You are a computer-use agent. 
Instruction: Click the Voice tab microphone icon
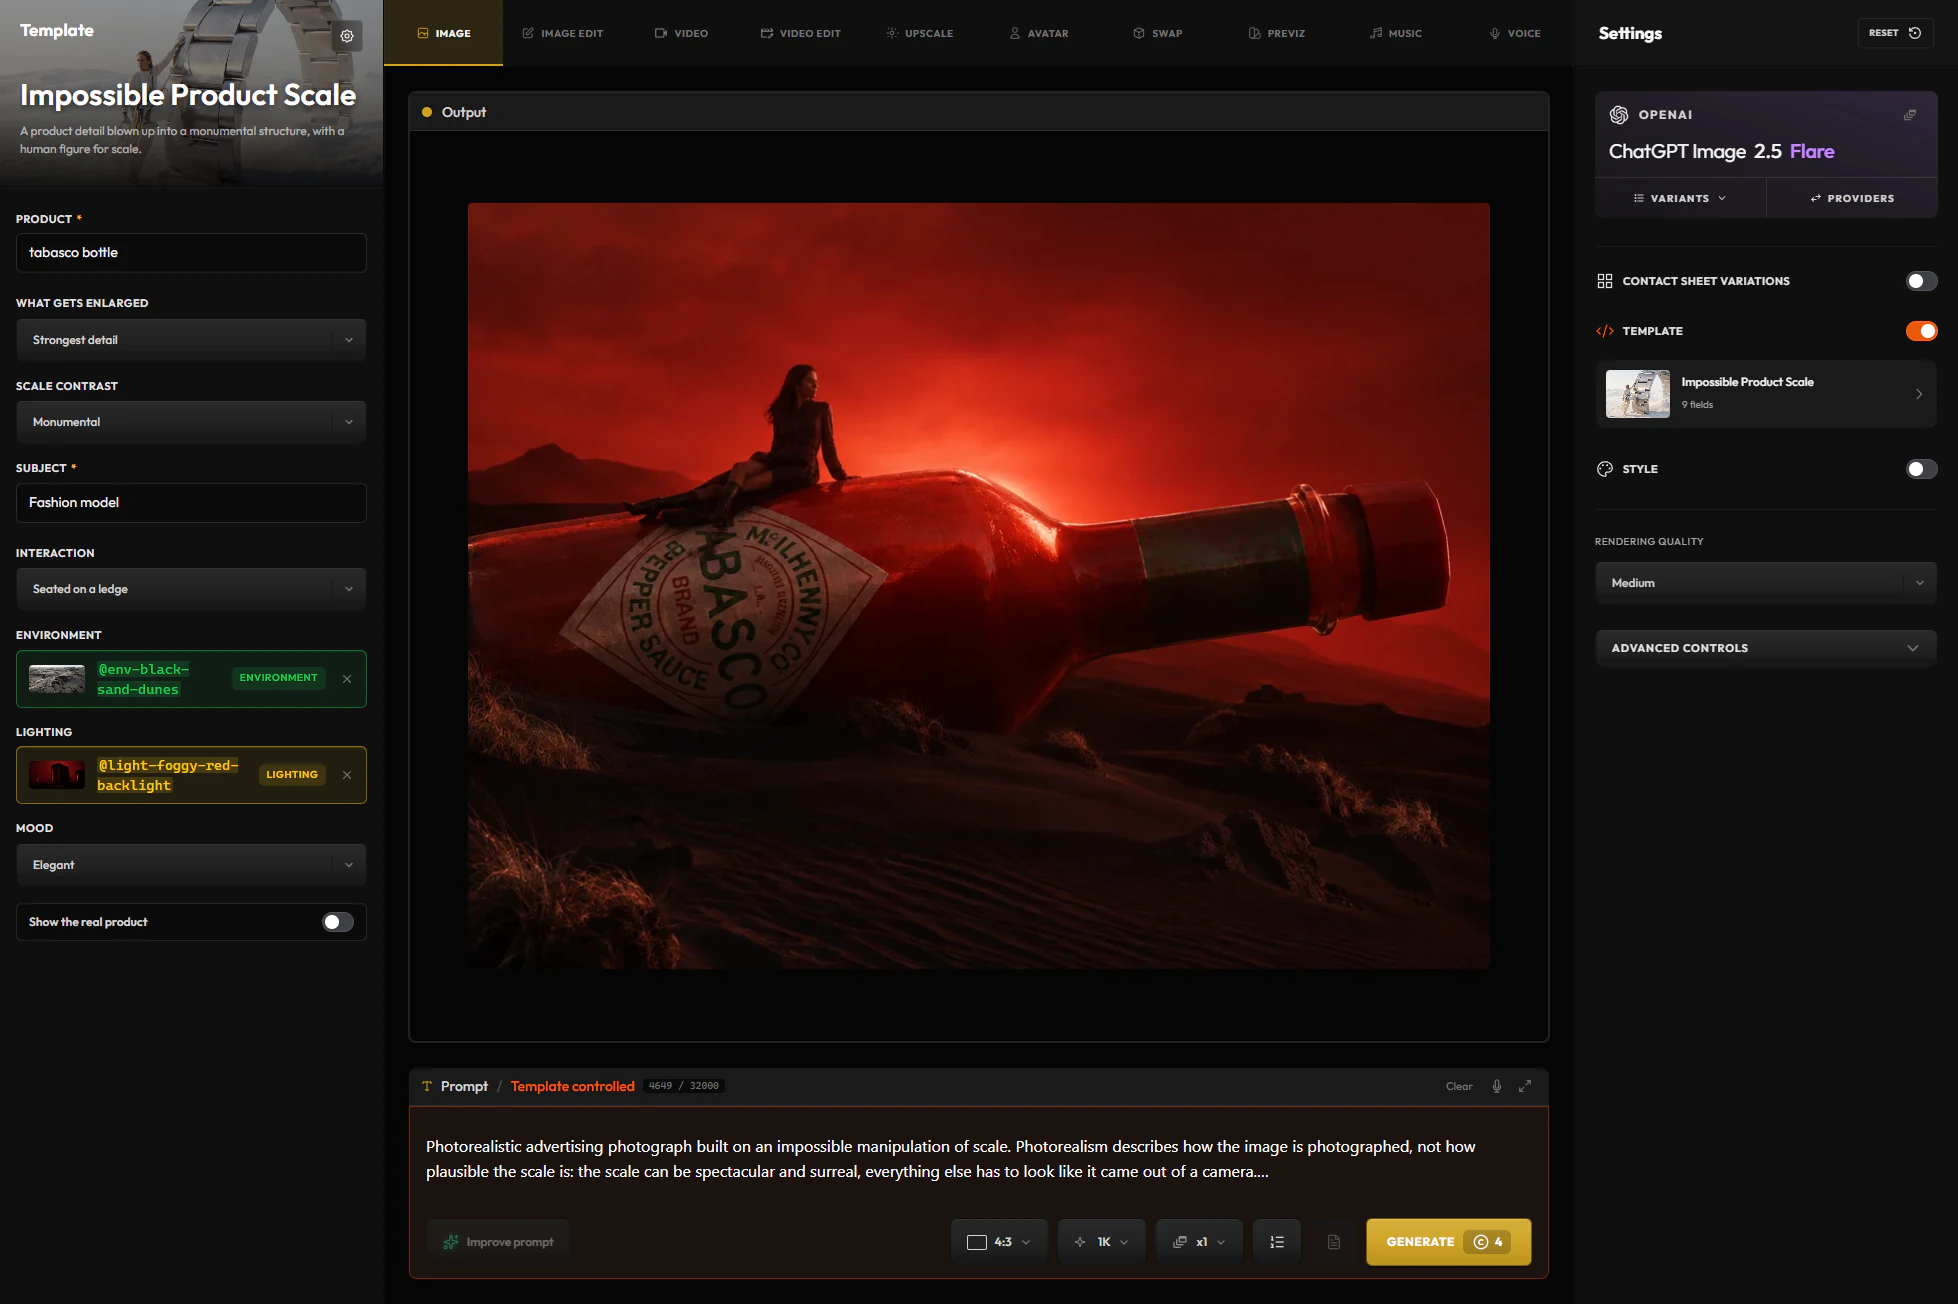point(1495,33)
